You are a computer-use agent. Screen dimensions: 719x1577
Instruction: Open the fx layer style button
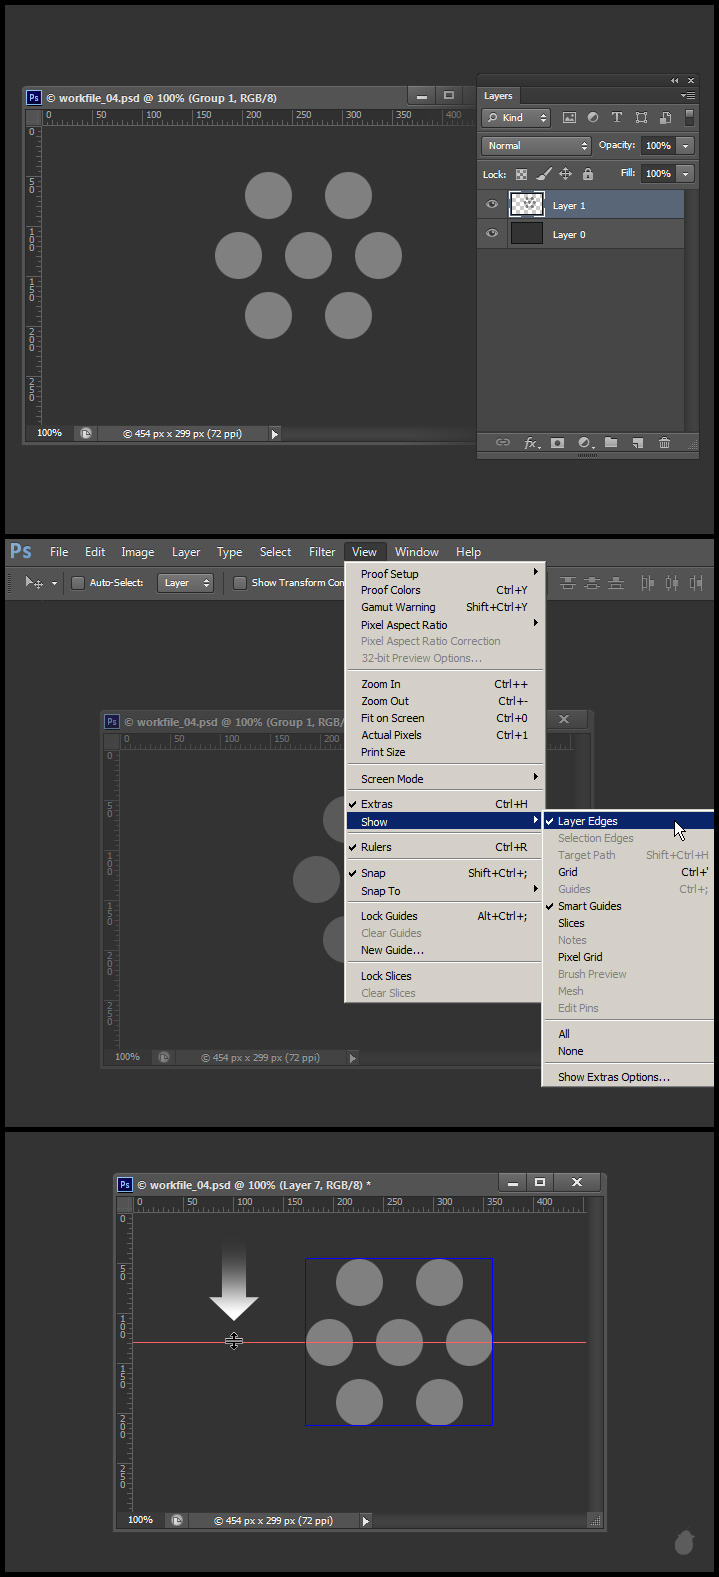[532, 443]
